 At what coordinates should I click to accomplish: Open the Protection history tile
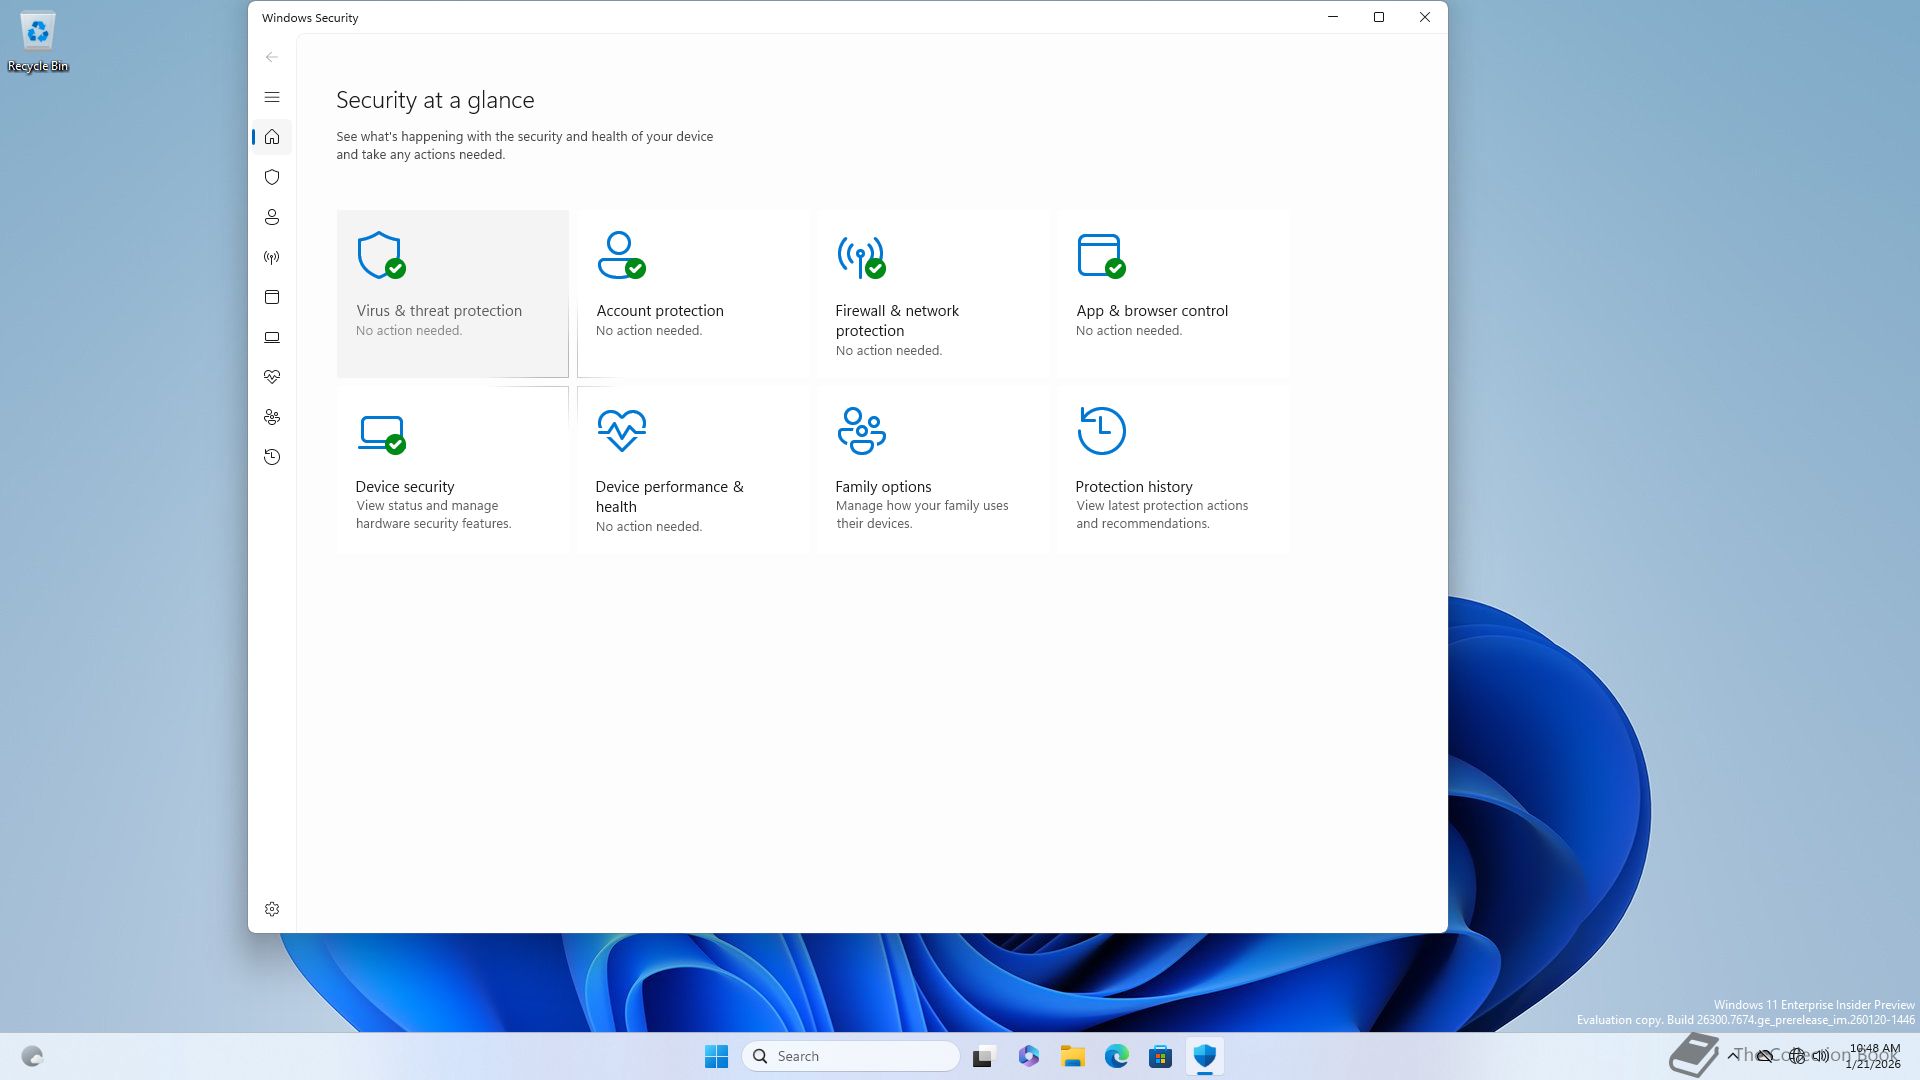1172,469
